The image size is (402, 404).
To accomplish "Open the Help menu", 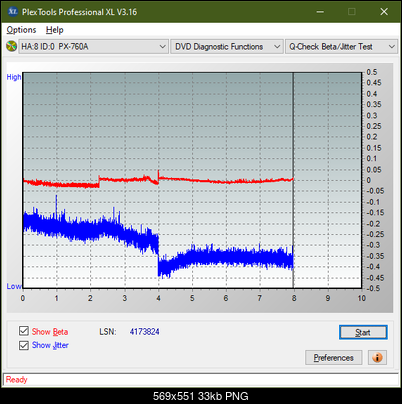I will pos(55,30).
